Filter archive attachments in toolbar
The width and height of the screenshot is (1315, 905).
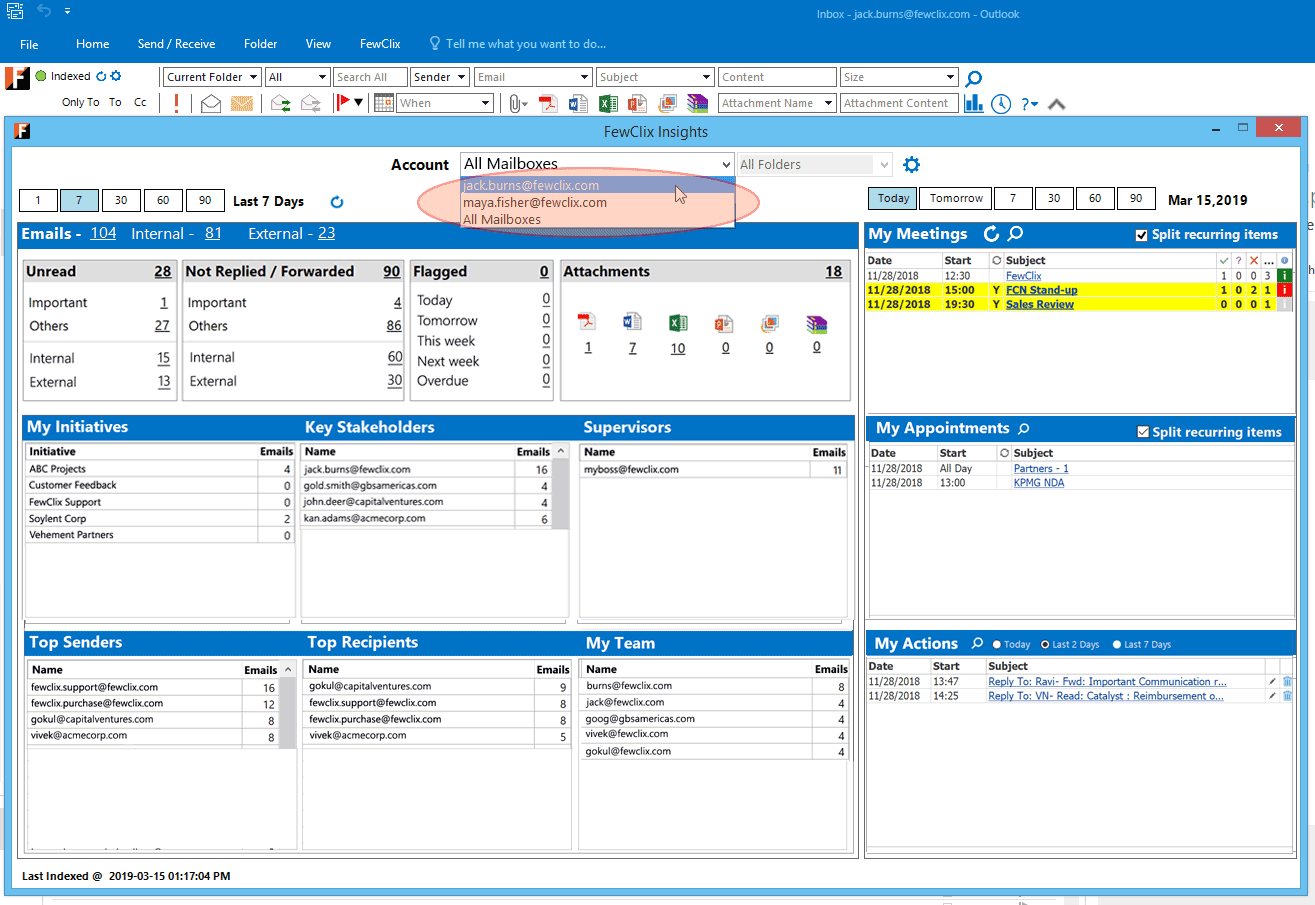pos(698,103)
